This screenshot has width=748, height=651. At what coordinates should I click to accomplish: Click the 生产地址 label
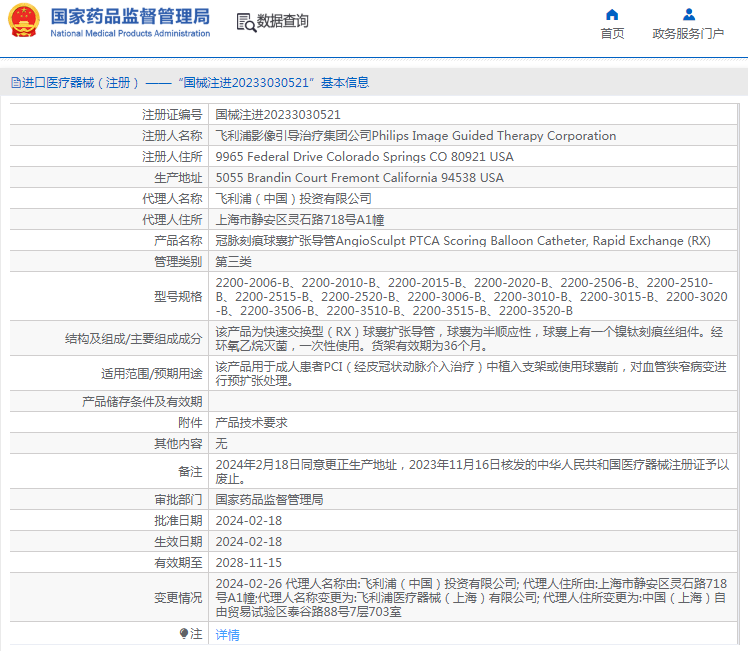click(x=178, y=177)
